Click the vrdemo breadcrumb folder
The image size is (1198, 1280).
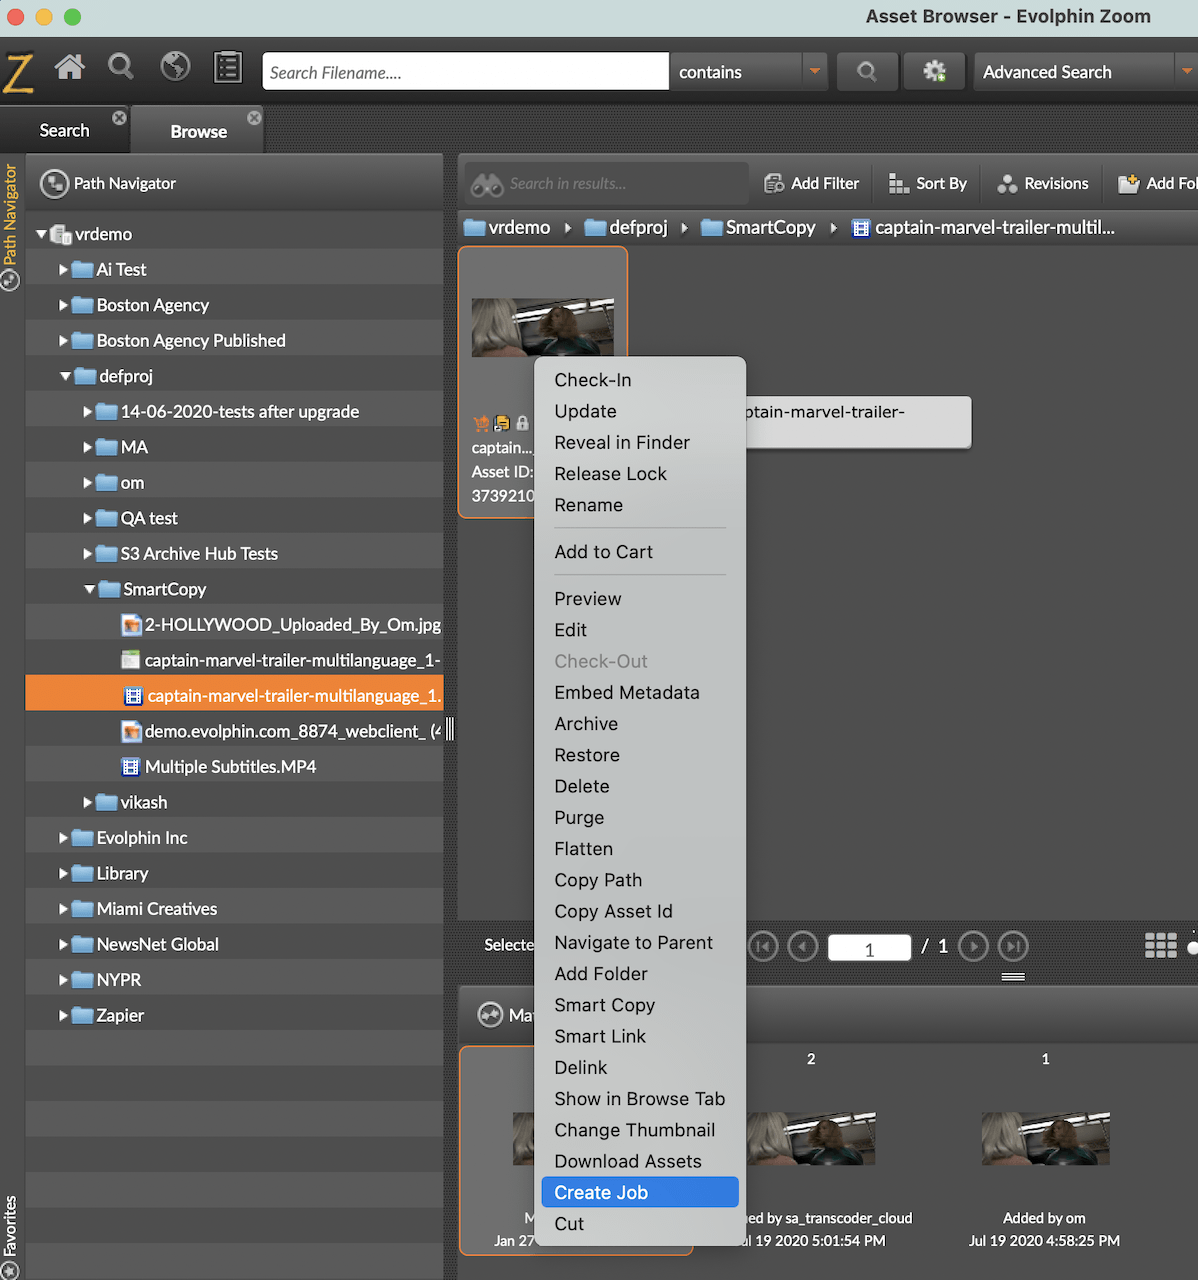508,228
